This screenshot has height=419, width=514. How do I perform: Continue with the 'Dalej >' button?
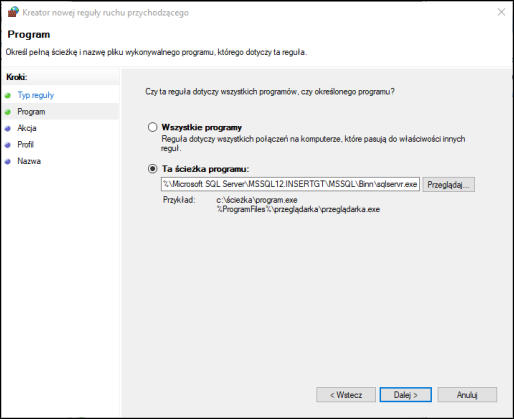pos(405,395)
